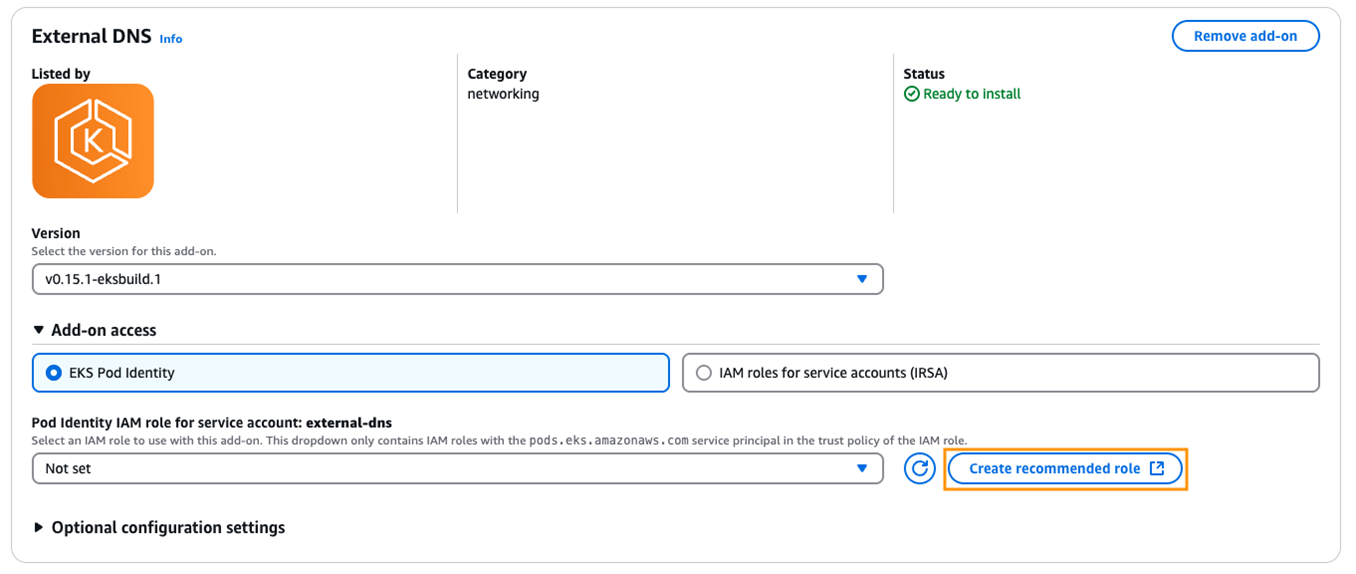Click the external-dns service account name
The image size is (1356, 574).
click(349, 423)
